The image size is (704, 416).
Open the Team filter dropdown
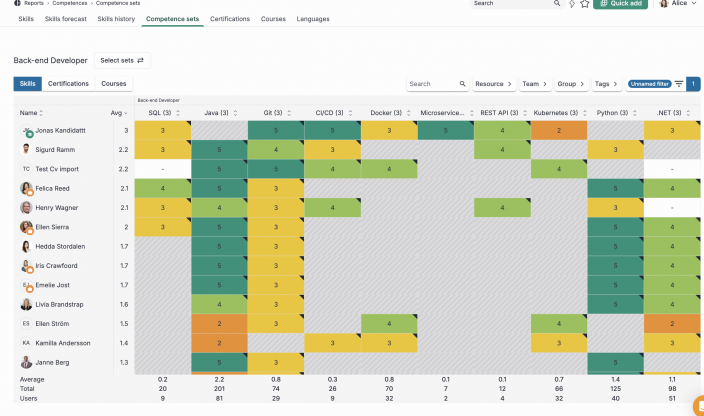coord(533,84)
